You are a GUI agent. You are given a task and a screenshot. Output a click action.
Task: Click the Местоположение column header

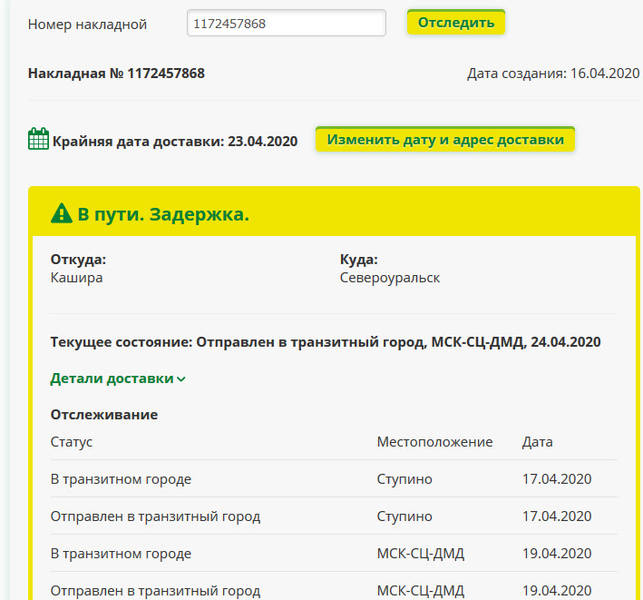(x=435, y=442)
